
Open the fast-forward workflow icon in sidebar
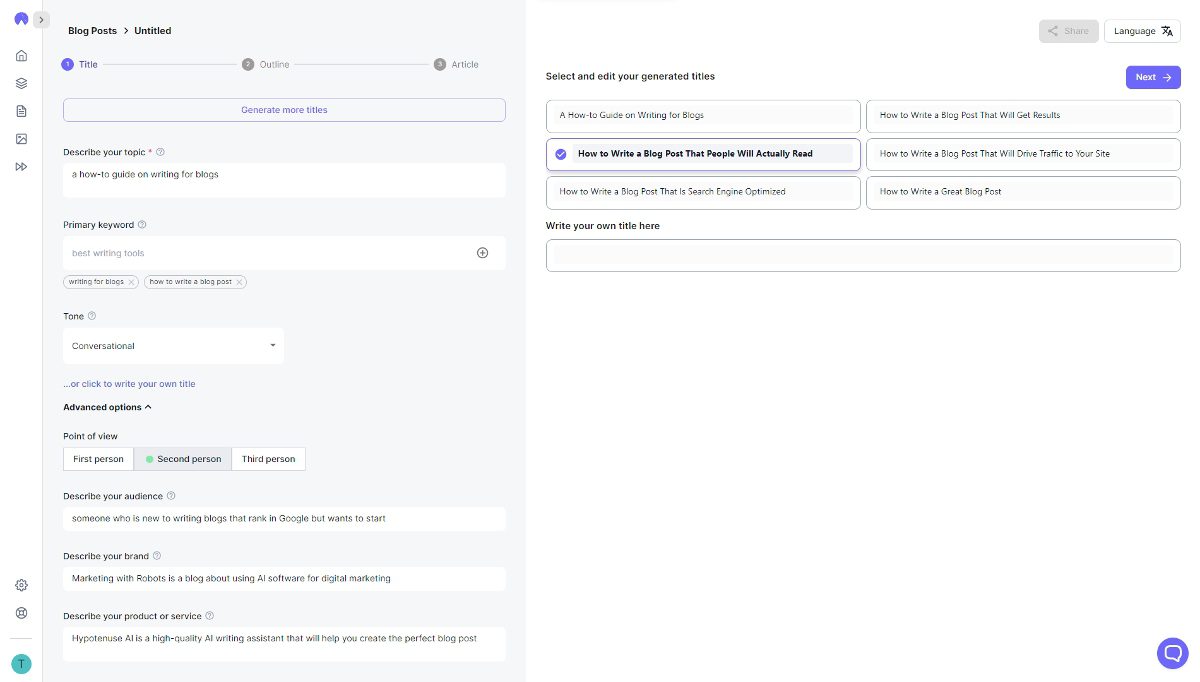click(x=21, y=167)
